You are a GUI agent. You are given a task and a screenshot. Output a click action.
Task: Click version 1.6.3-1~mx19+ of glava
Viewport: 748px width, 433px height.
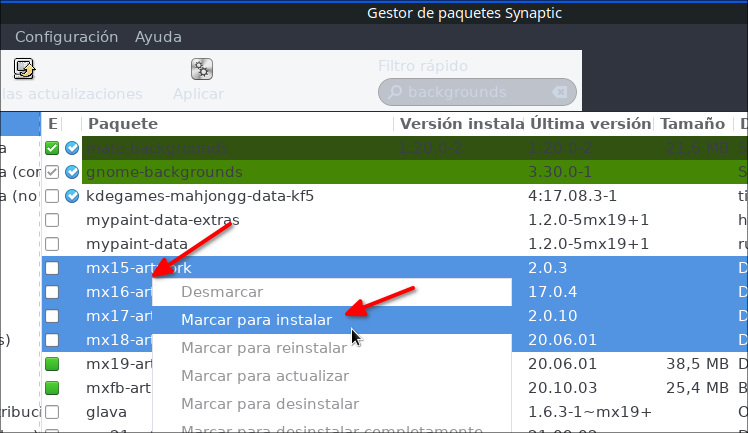[x=590, y=412]
